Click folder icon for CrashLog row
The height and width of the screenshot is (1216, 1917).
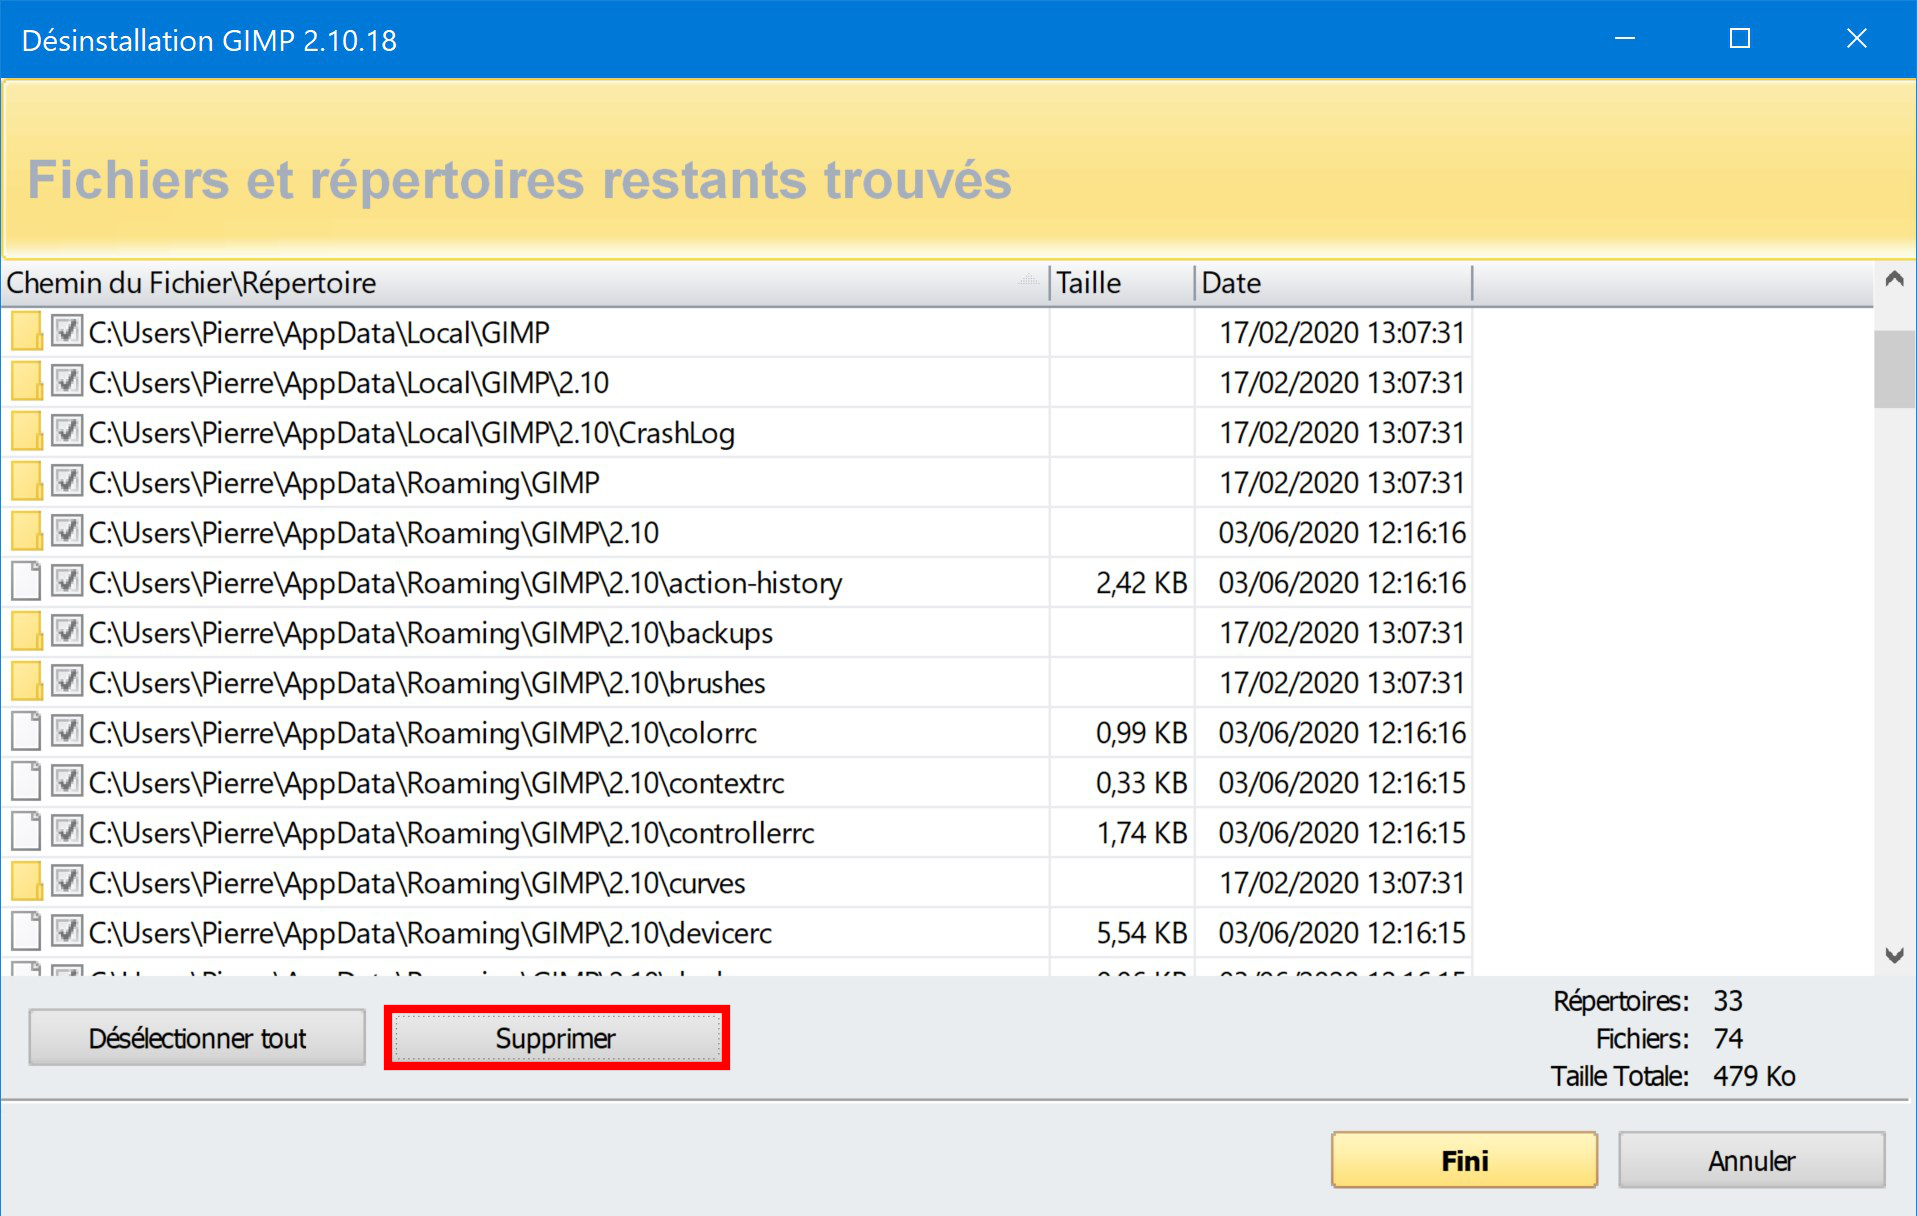point(26,432)
